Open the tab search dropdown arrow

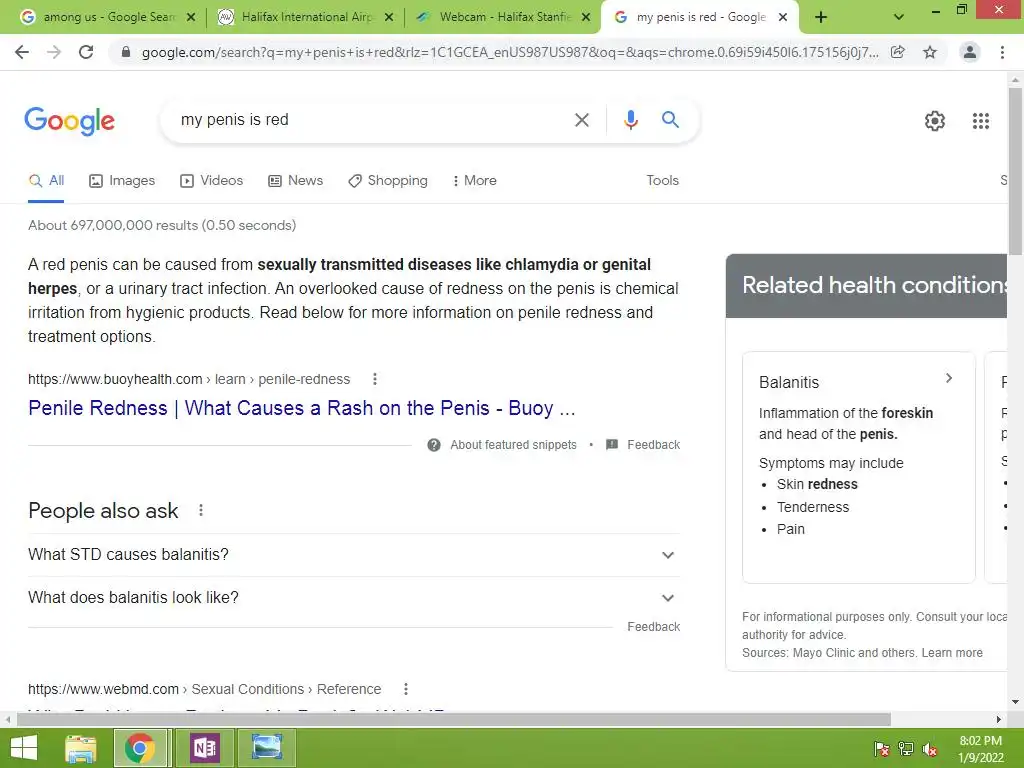(899, 17)
